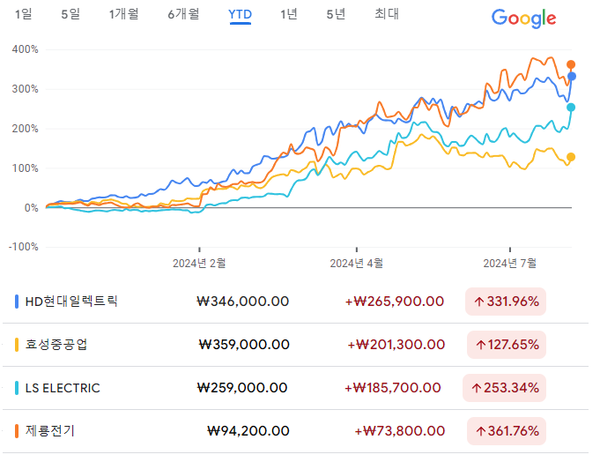
Task: Click the yellow 효성중공업 chart endpoint dot
Action: [x=571, y=157]
